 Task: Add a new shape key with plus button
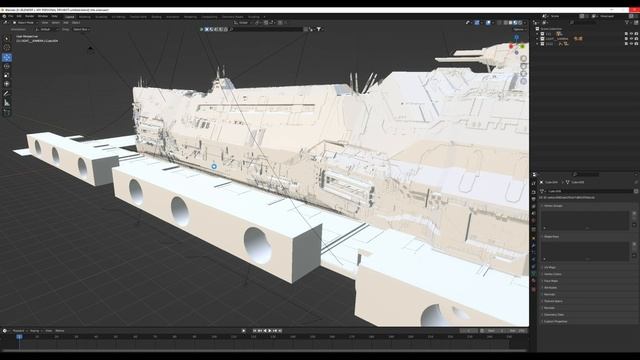[634, 244]
